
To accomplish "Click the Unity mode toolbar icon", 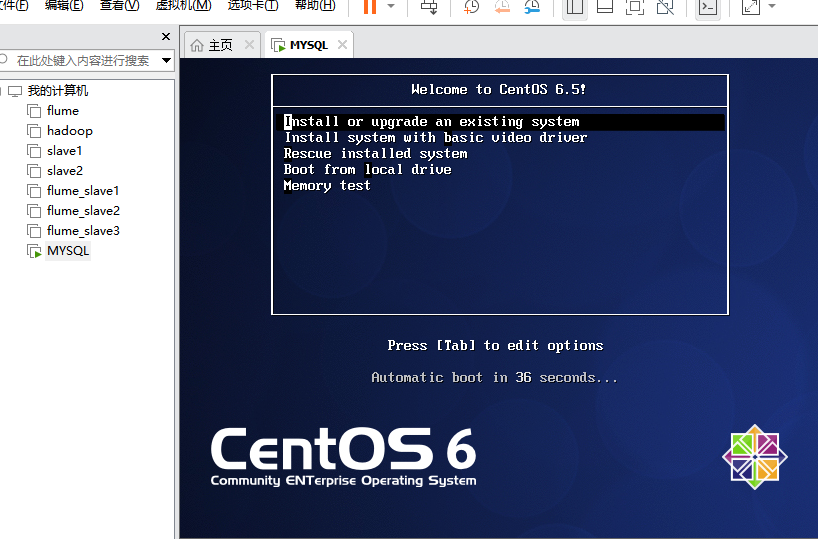I will 665,7.
